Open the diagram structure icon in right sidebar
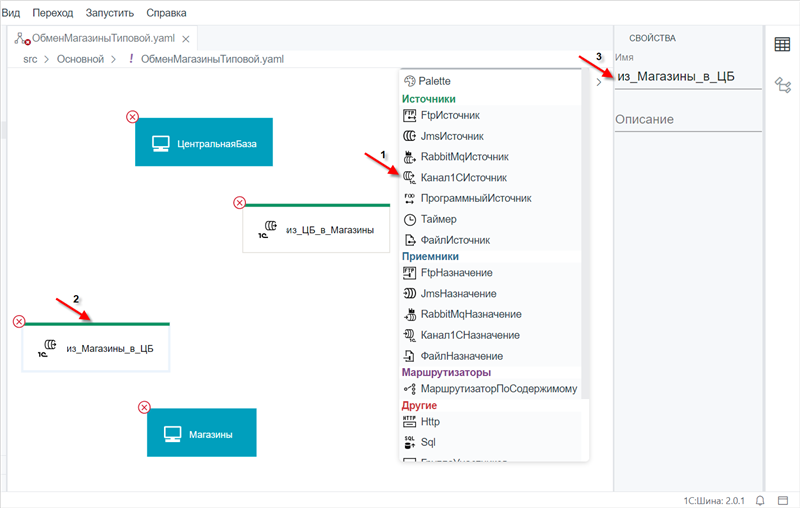Image resolution: width=800 pixels, height=508 pixels. tap(783, 85)
